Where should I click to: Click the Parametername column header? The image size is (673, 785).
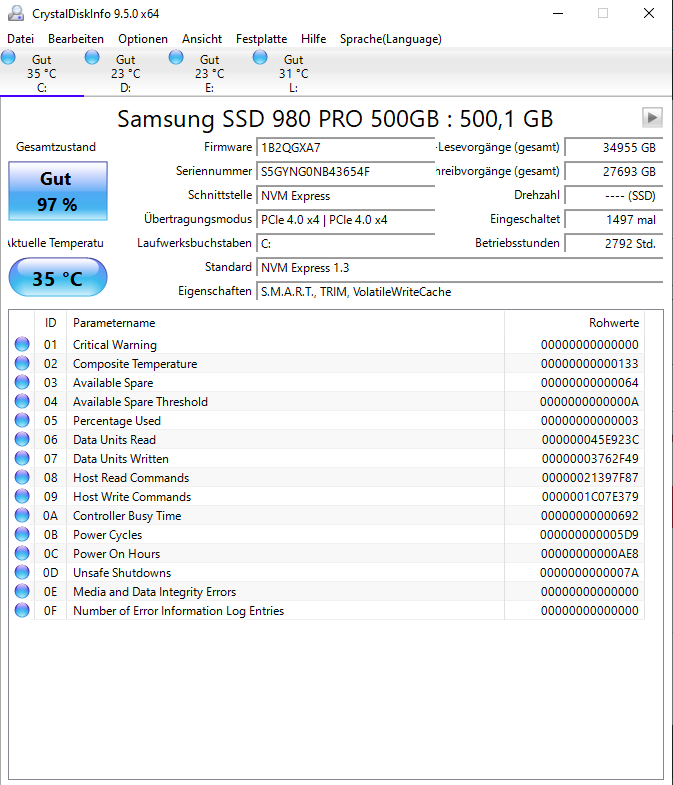(x=285, y=323)
